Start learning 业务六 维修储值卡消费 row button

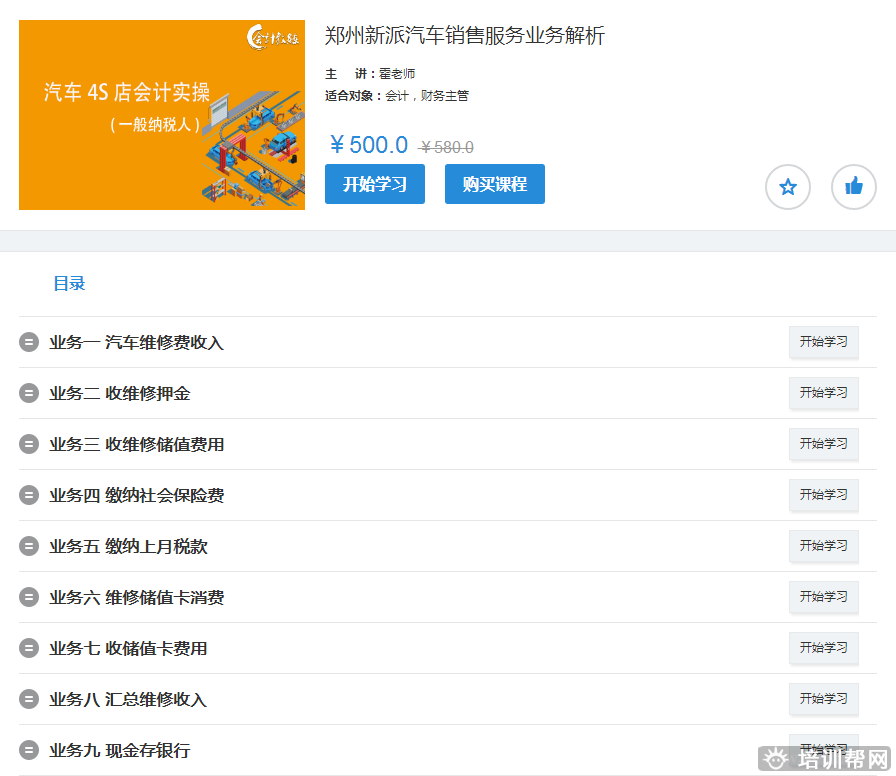point(823,597)
